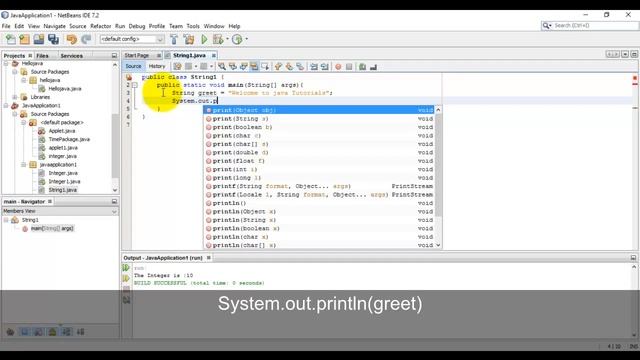Click the Profile Project clock icon
640x360 pixels.
(237, 39)
